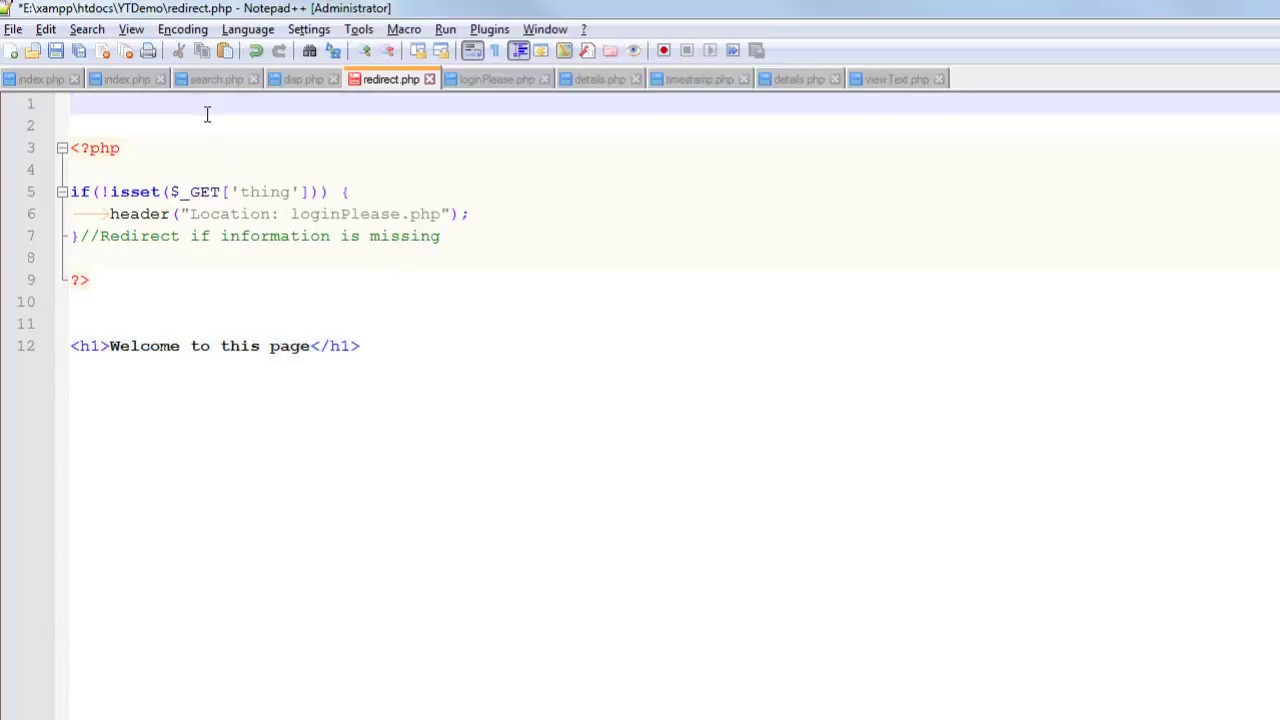The height and width of the screenshot is (720, 1280).
Task: Open the Language menu
Action: point(248,29)
